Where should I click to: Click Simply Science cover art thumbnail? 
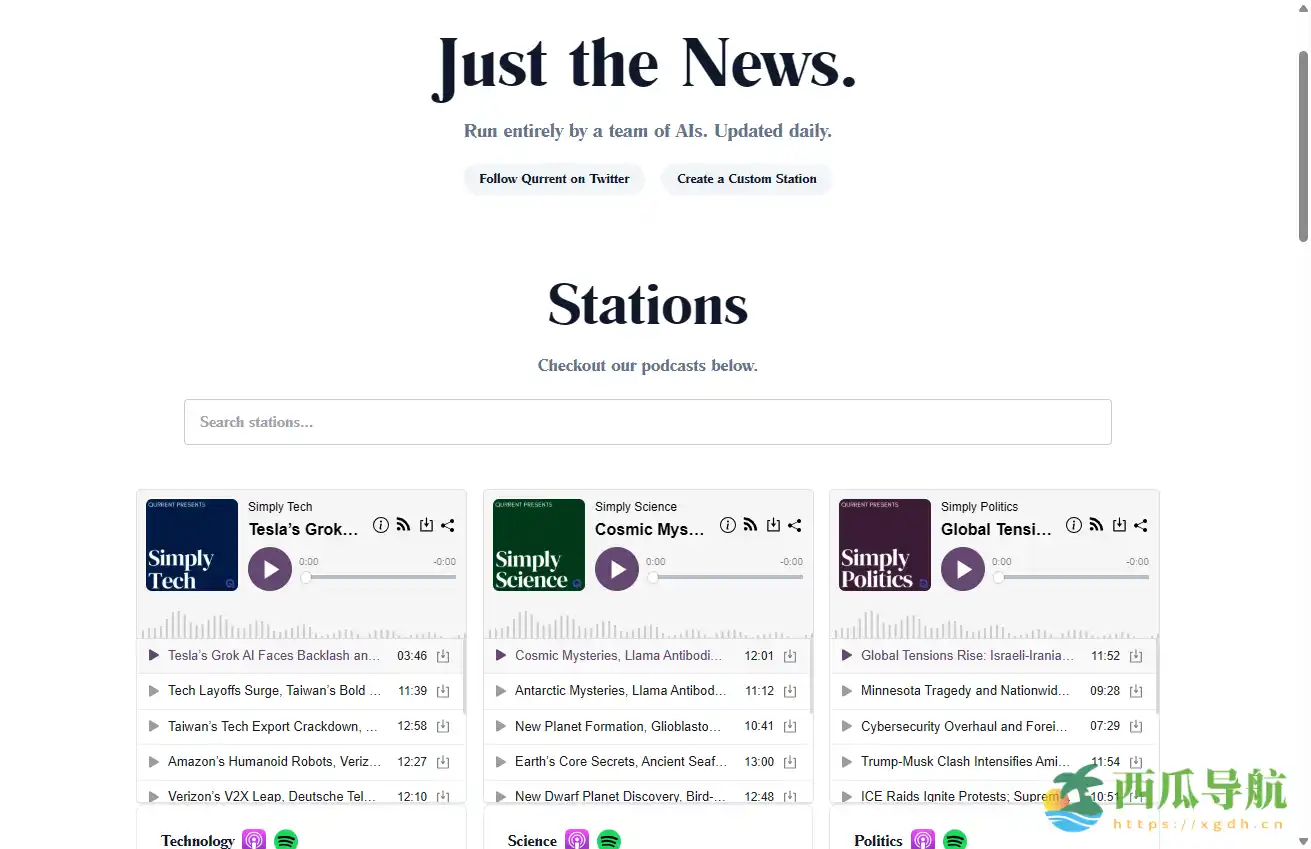point(539,545)
